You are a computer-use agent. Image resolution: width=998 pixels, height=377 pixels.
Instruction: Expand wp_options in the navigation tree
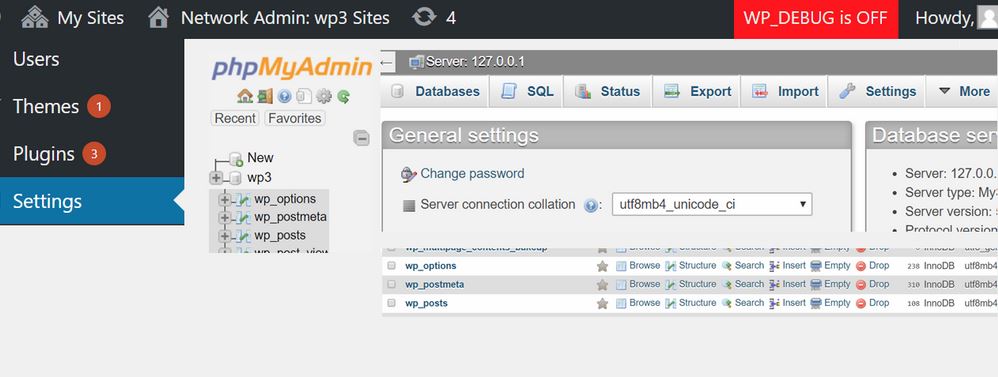224,200
